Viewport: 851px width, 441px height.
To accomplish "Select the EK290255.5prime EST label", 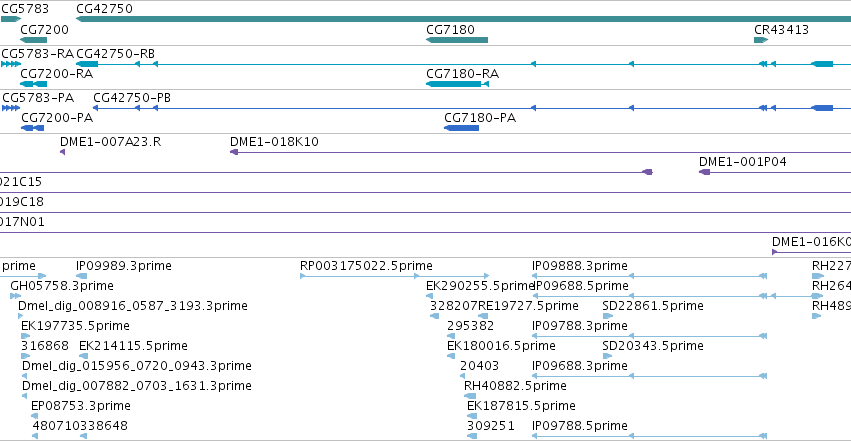I will click(x=479, y=286).
